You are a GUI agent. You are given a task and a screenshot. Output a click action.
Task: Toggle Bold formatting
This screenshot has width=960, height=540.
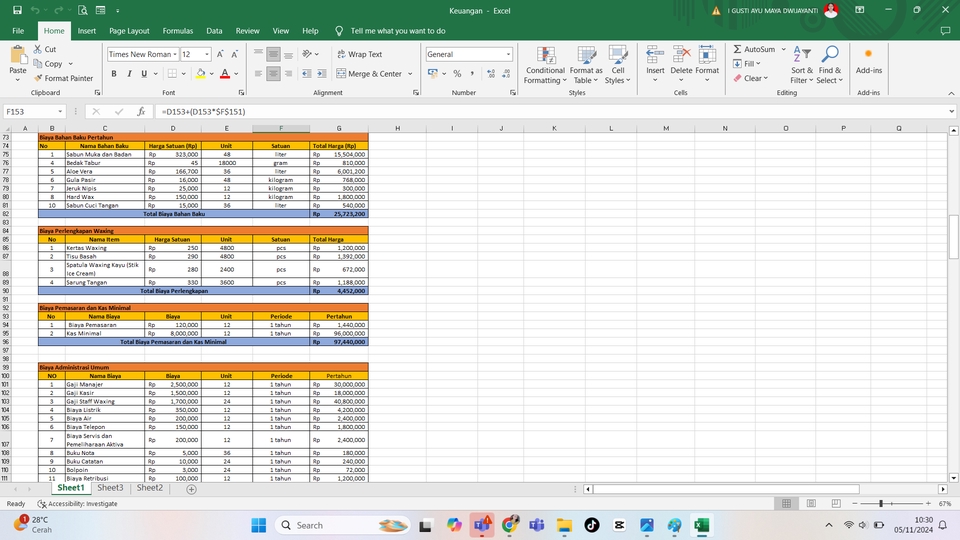[114, 73]
